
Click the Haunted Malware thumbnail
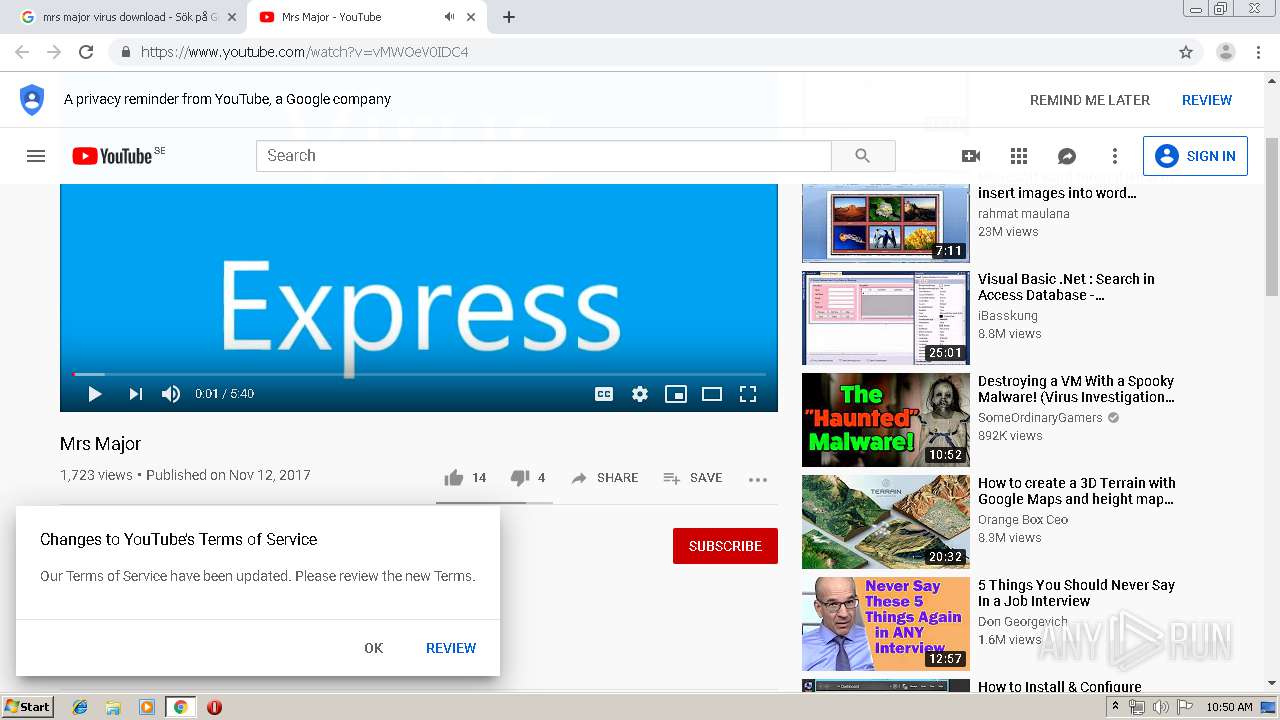coord(886,420)
